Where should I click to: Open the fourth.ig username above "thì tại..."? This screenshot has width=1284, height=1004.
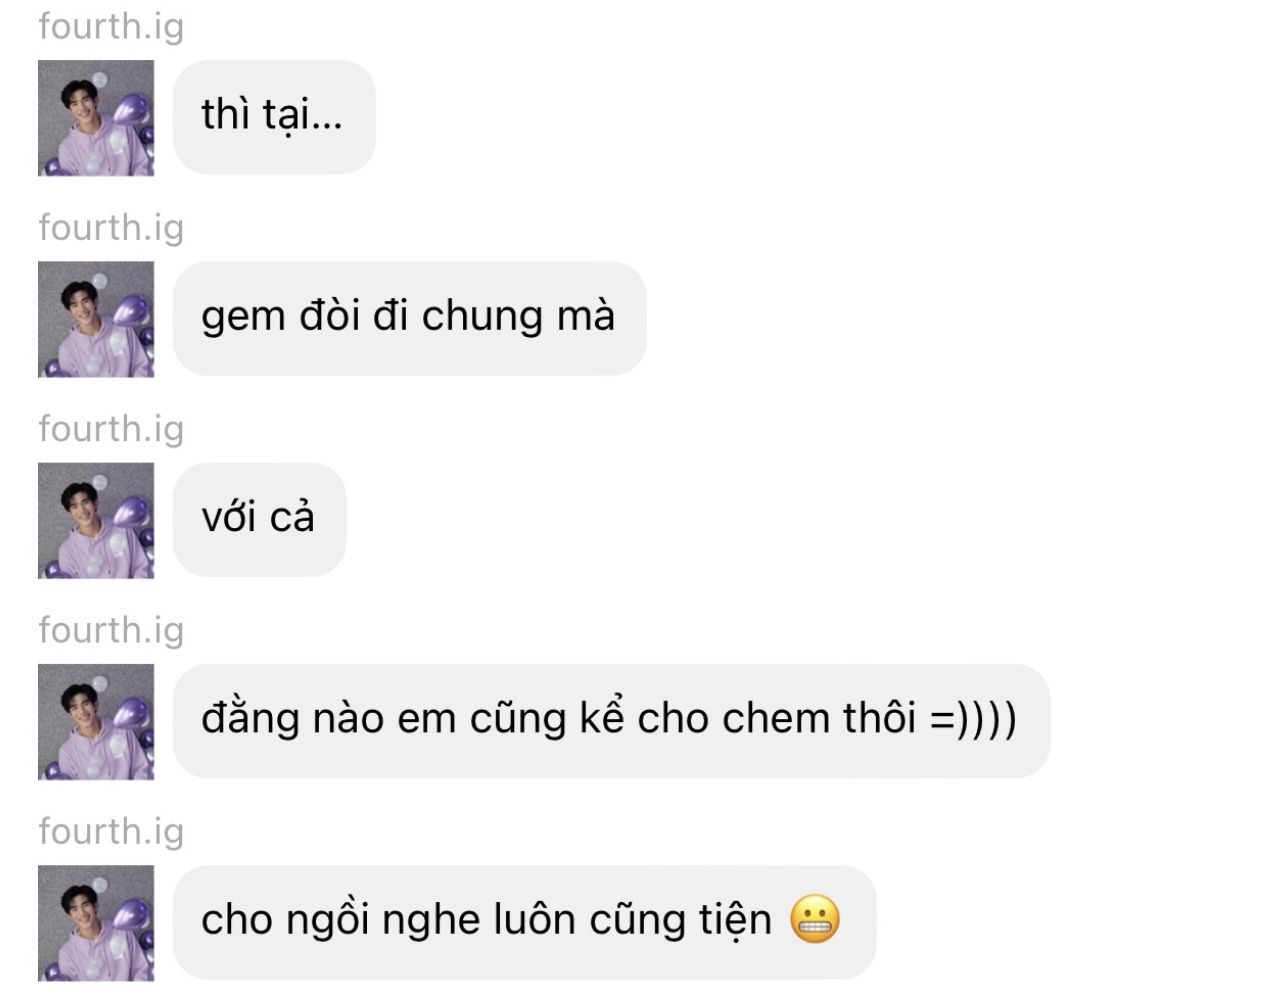[111, 26]
